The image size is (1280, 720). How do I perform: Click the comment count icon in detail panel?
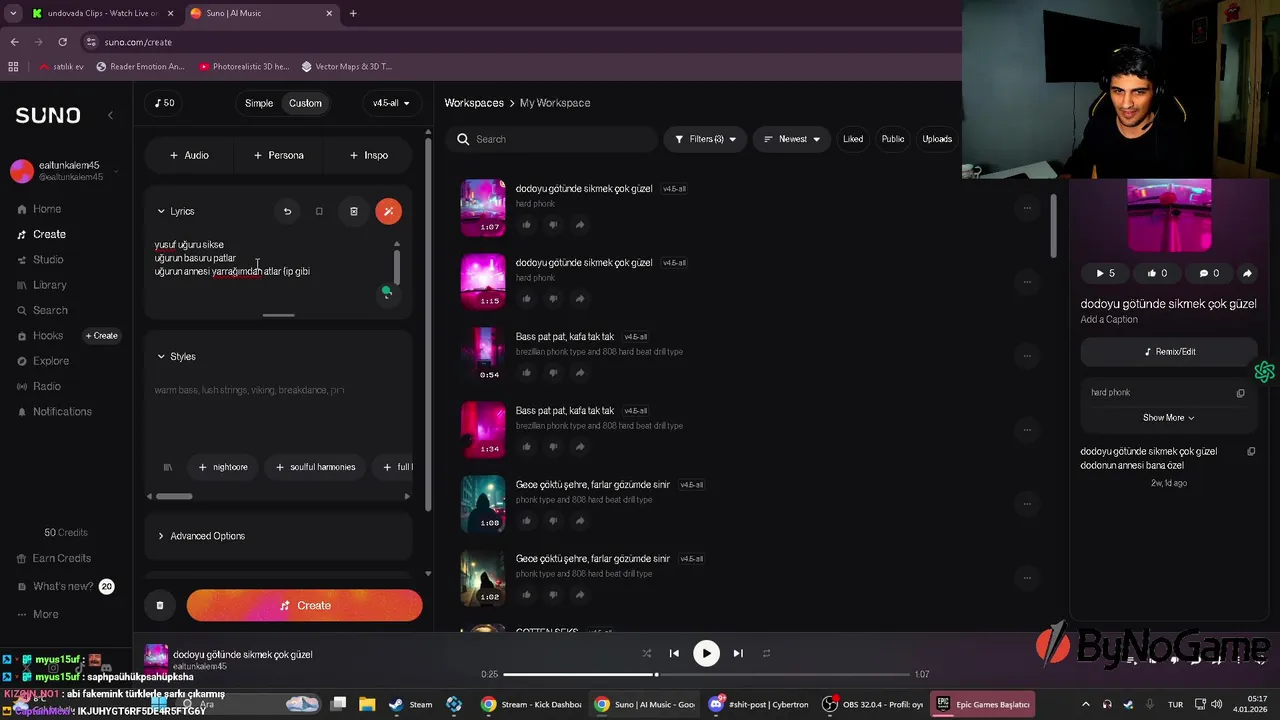click(1209, 273)
